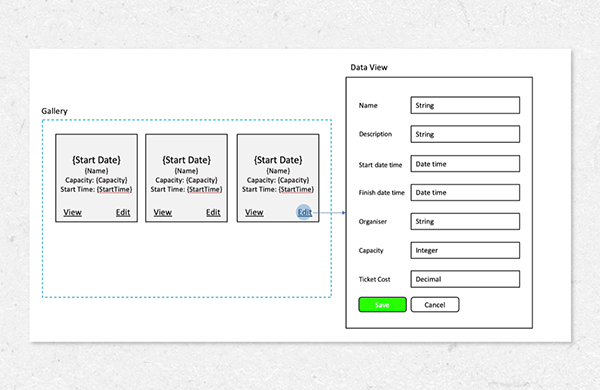The width and height of the screenshot is (600, 390).
Task: Click the Cancel button
Action: (435, 305)
